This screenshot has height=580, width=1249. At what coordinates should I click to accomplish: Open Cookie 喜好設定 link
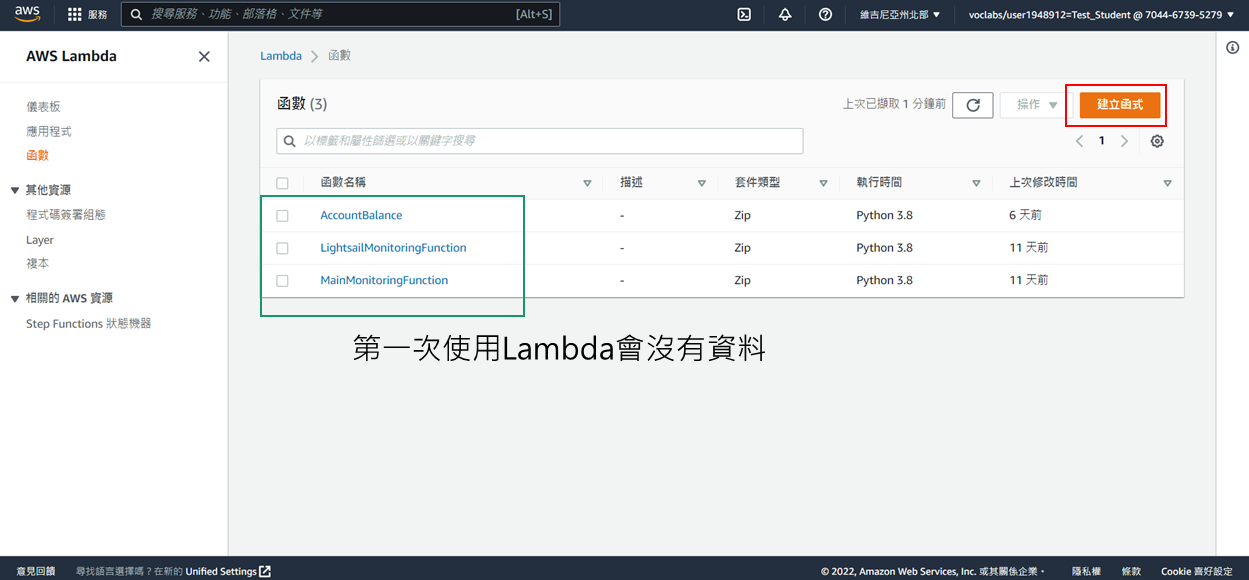(x=1197, y=571)
